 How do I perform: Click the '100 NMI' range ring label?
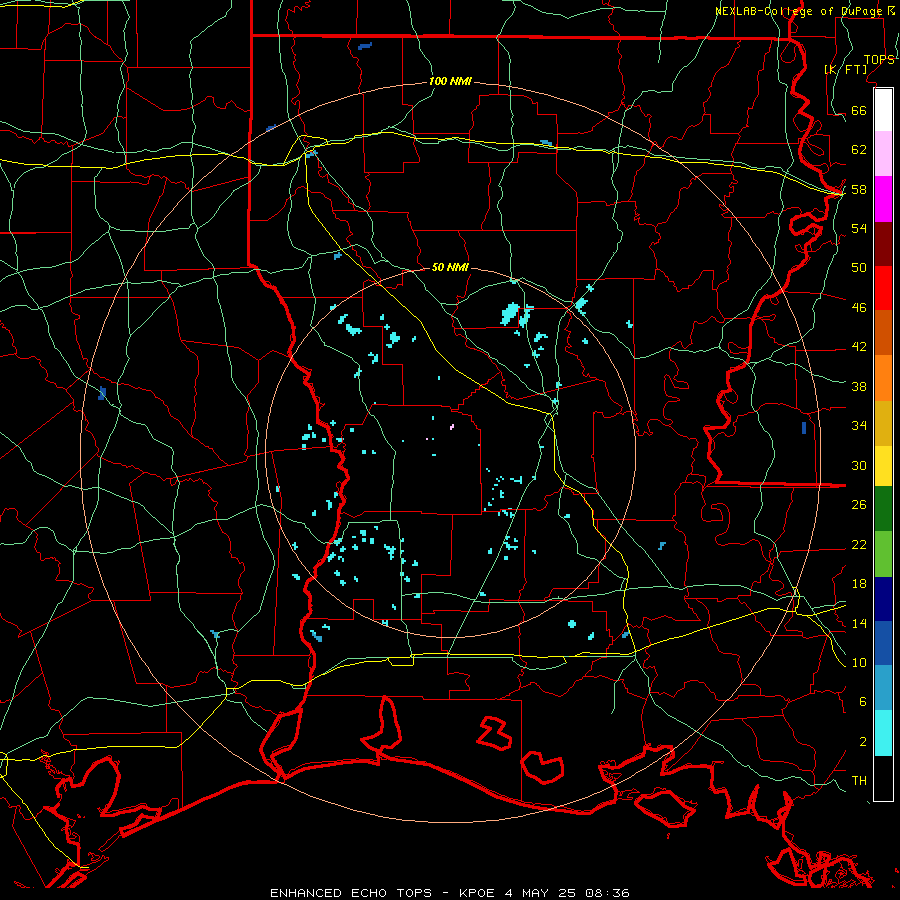(451, 82)
